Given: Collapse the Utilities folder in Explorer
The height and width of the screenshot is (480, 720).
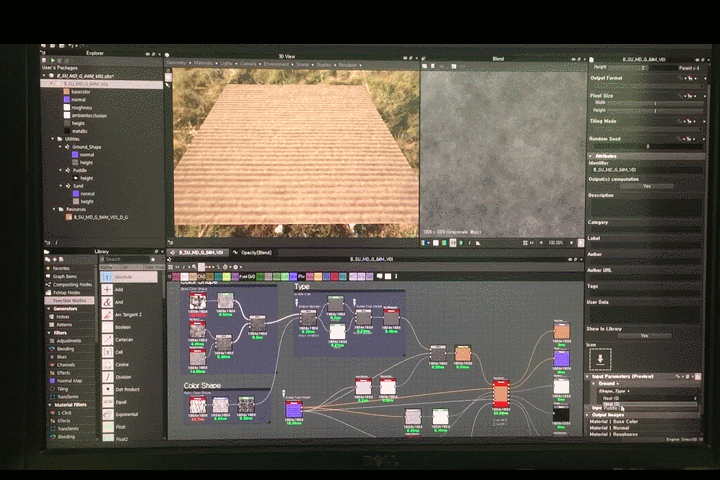Looking at the screenshot, I should tap(53, 139).
